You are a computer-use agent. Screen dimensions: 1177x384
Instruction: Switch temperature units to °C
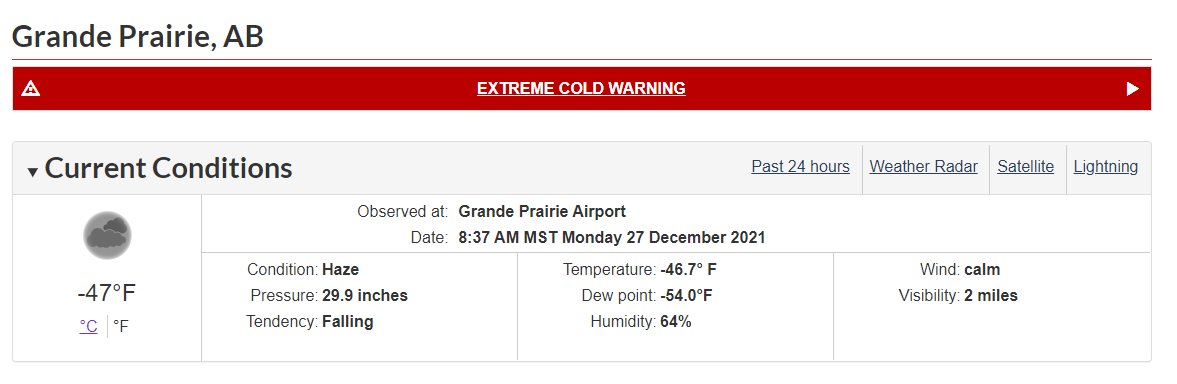89,326
